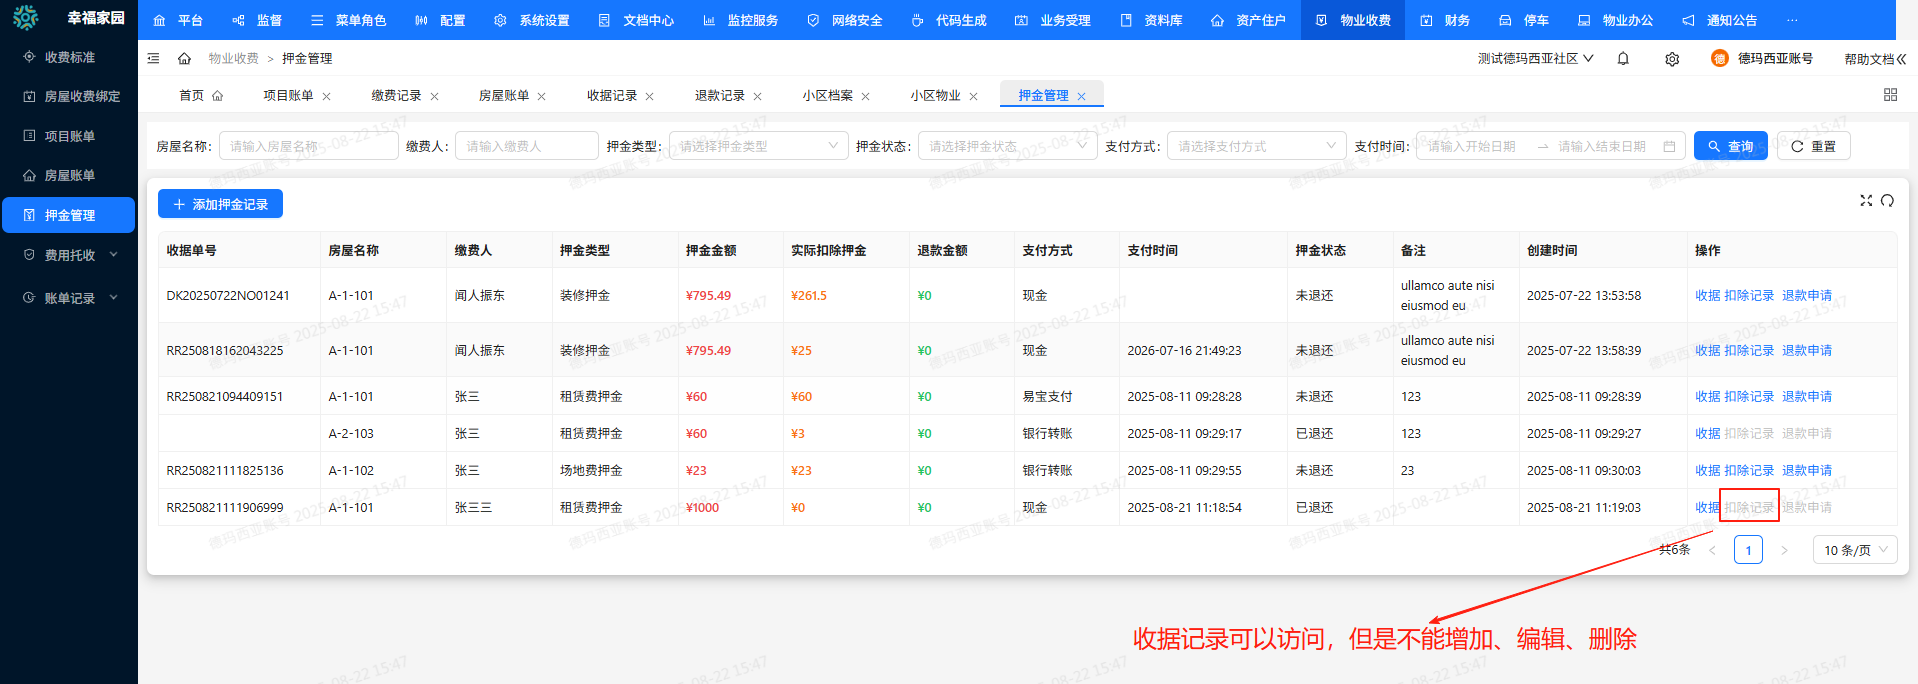Open the 支付方式 dropdown
Image resolution: width=1918 pixels, height=684 pixels.
click(1255, 146)
